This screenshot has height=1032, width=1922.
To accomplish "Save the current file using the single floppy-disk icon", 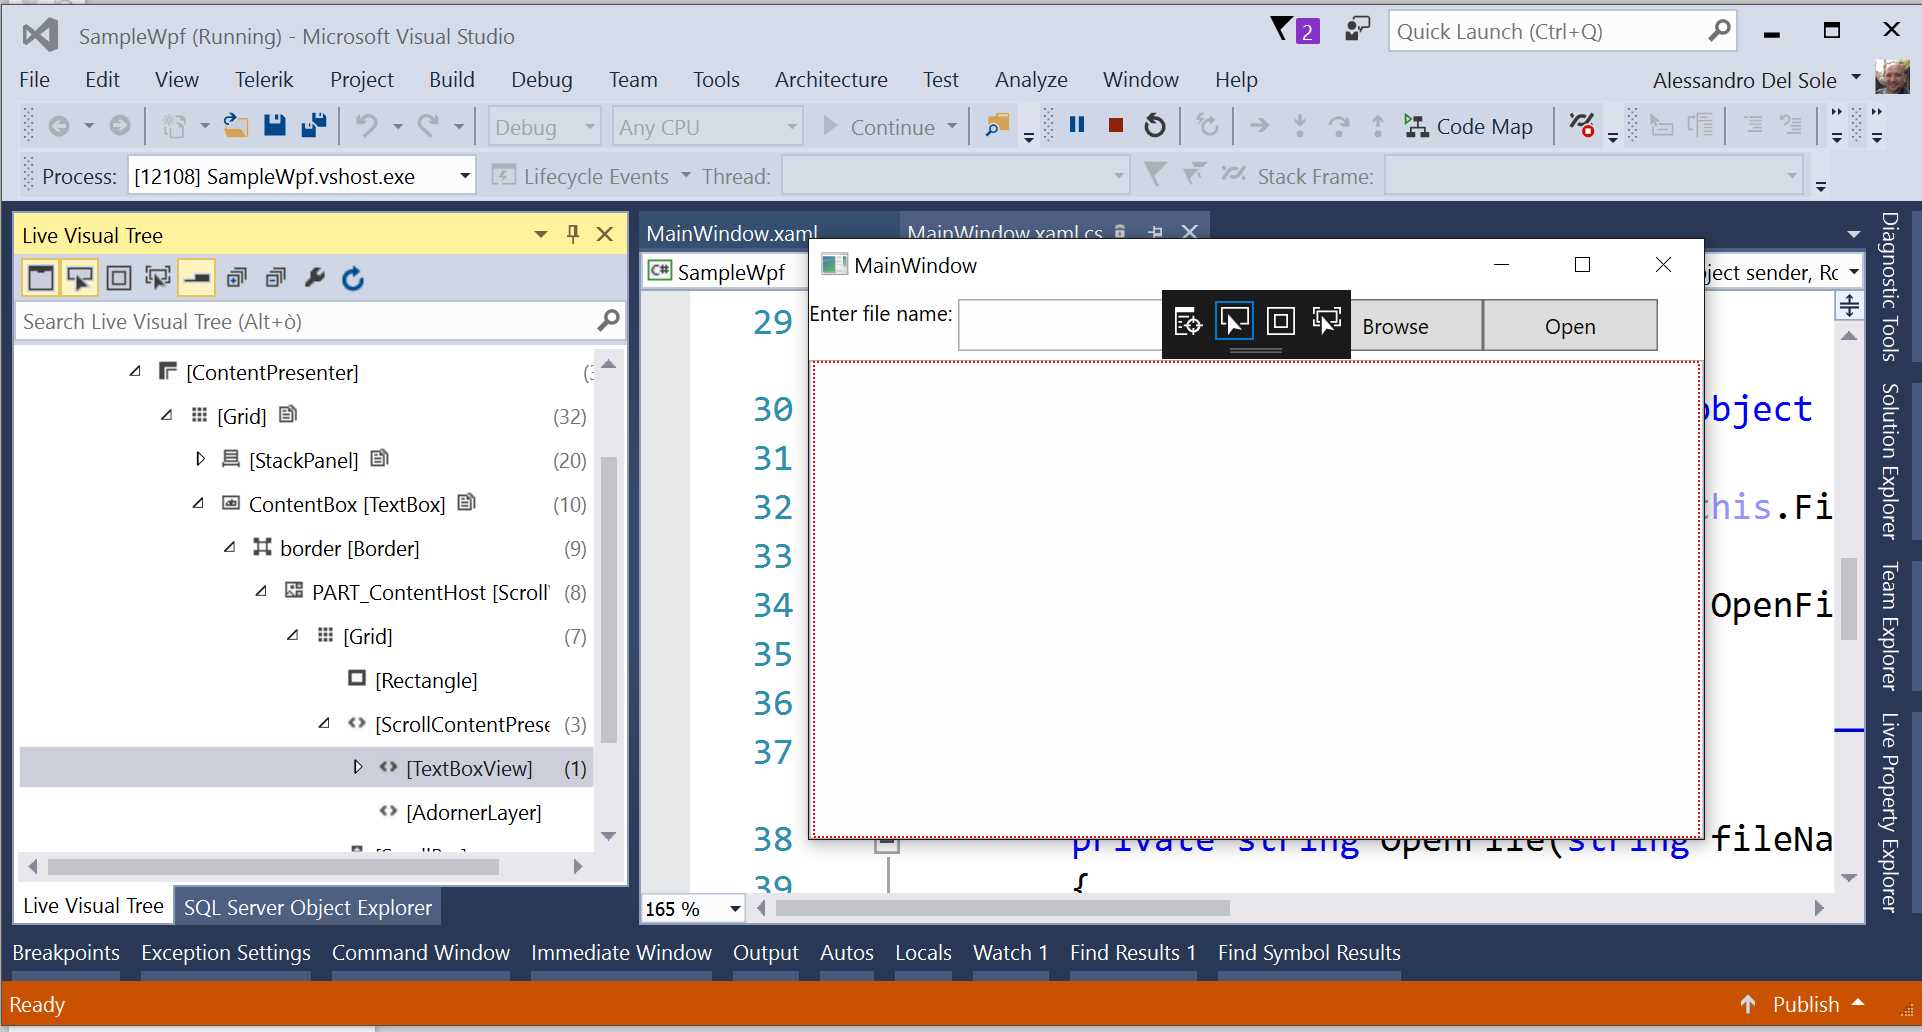I will [x=275, y=125].
